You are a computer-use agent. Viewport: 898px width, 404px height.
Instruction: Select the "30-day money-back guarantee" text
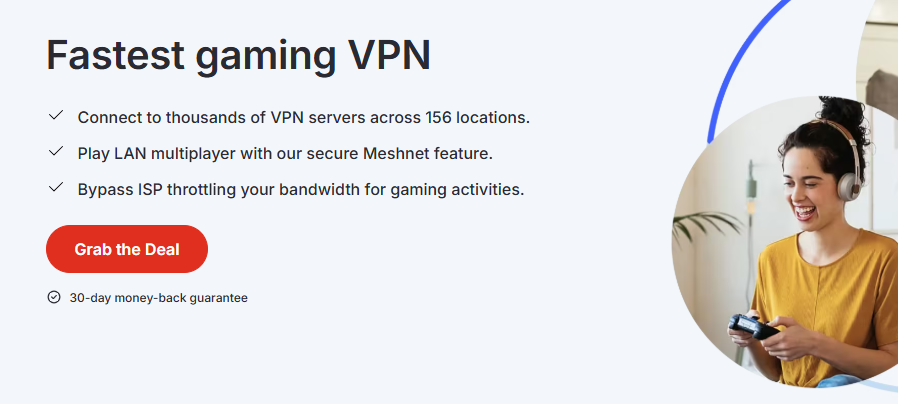pyautogui.click(x=158, y=298)
